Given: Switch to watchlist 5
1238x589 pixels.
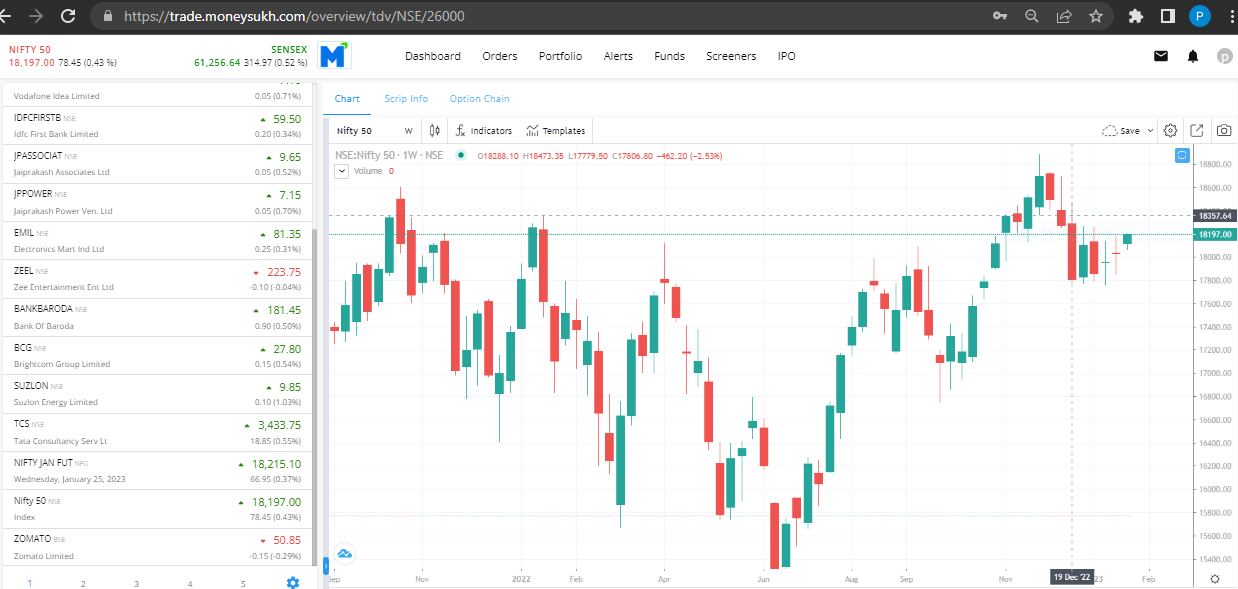Looking at the screenshot, I should (x=243, y=583).
